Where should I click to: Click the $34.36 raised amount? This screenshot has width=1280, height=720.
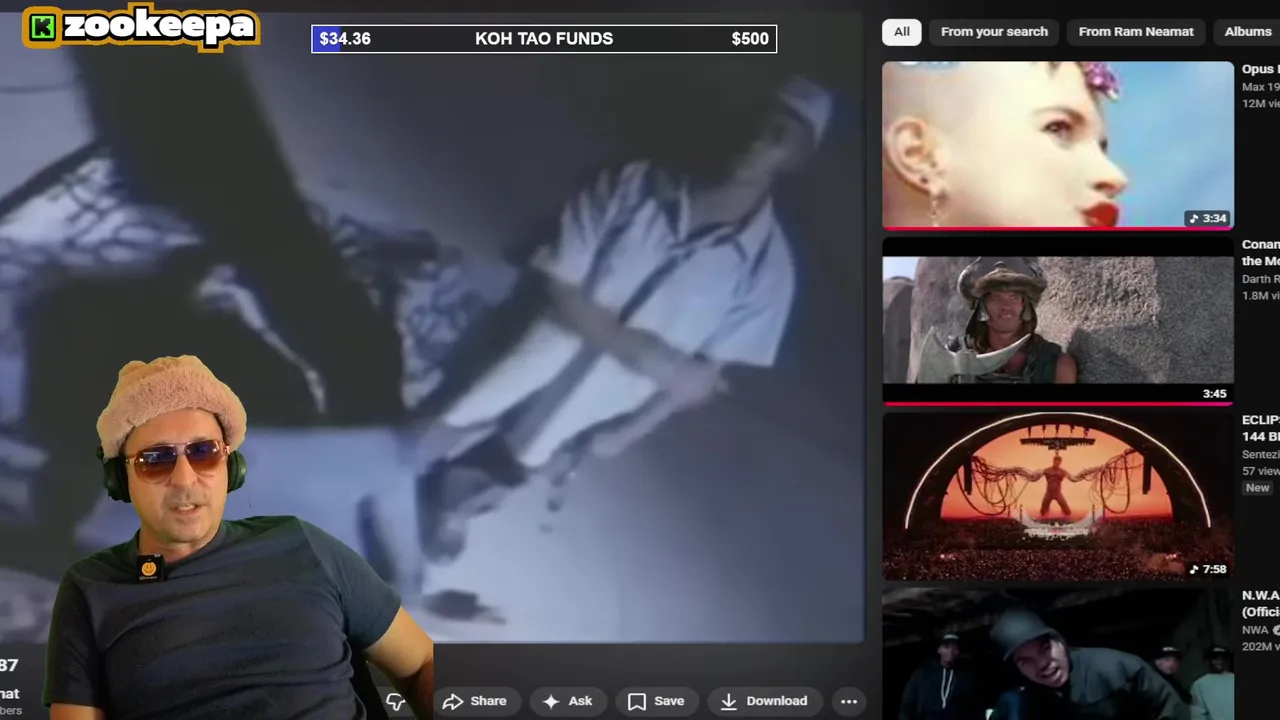345,39
